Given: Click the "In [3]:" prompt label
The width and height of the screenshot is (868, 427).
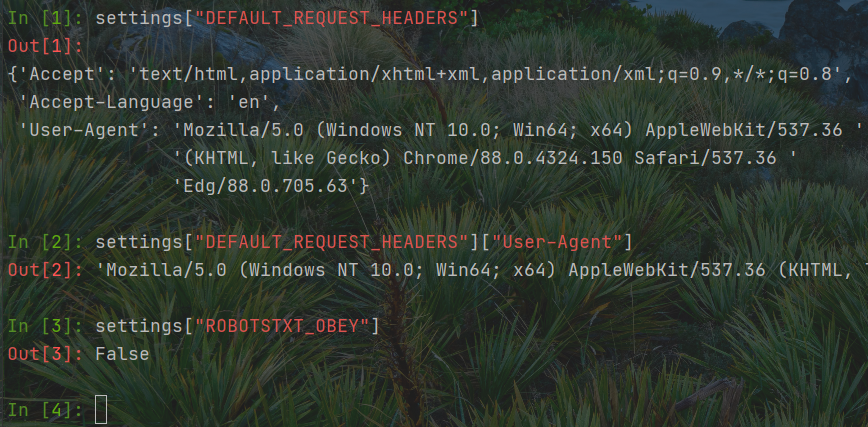Looking at the screenshot, I should 45,326.
